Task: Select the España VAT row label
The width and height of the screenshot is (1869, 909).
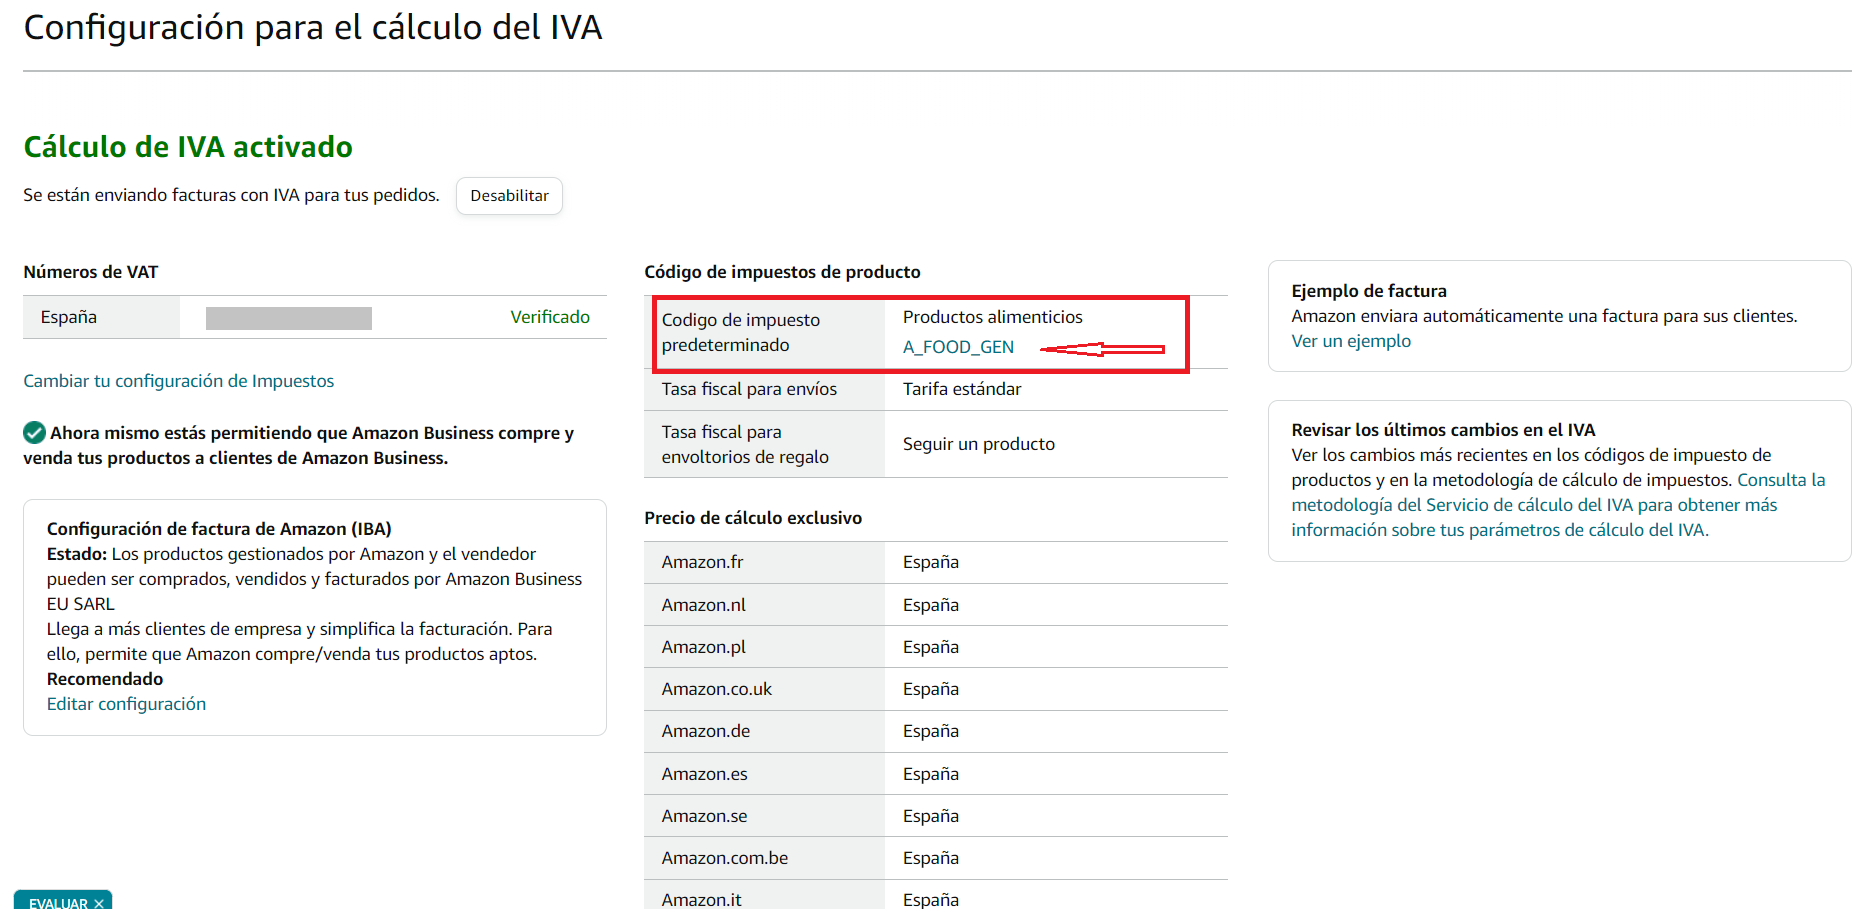Action: (69, 317)
